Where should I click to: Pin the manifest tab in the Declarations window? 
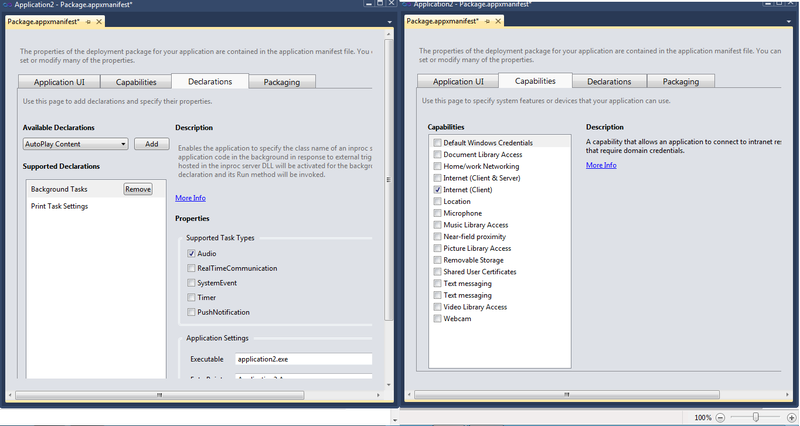click(x=88, y=20)
